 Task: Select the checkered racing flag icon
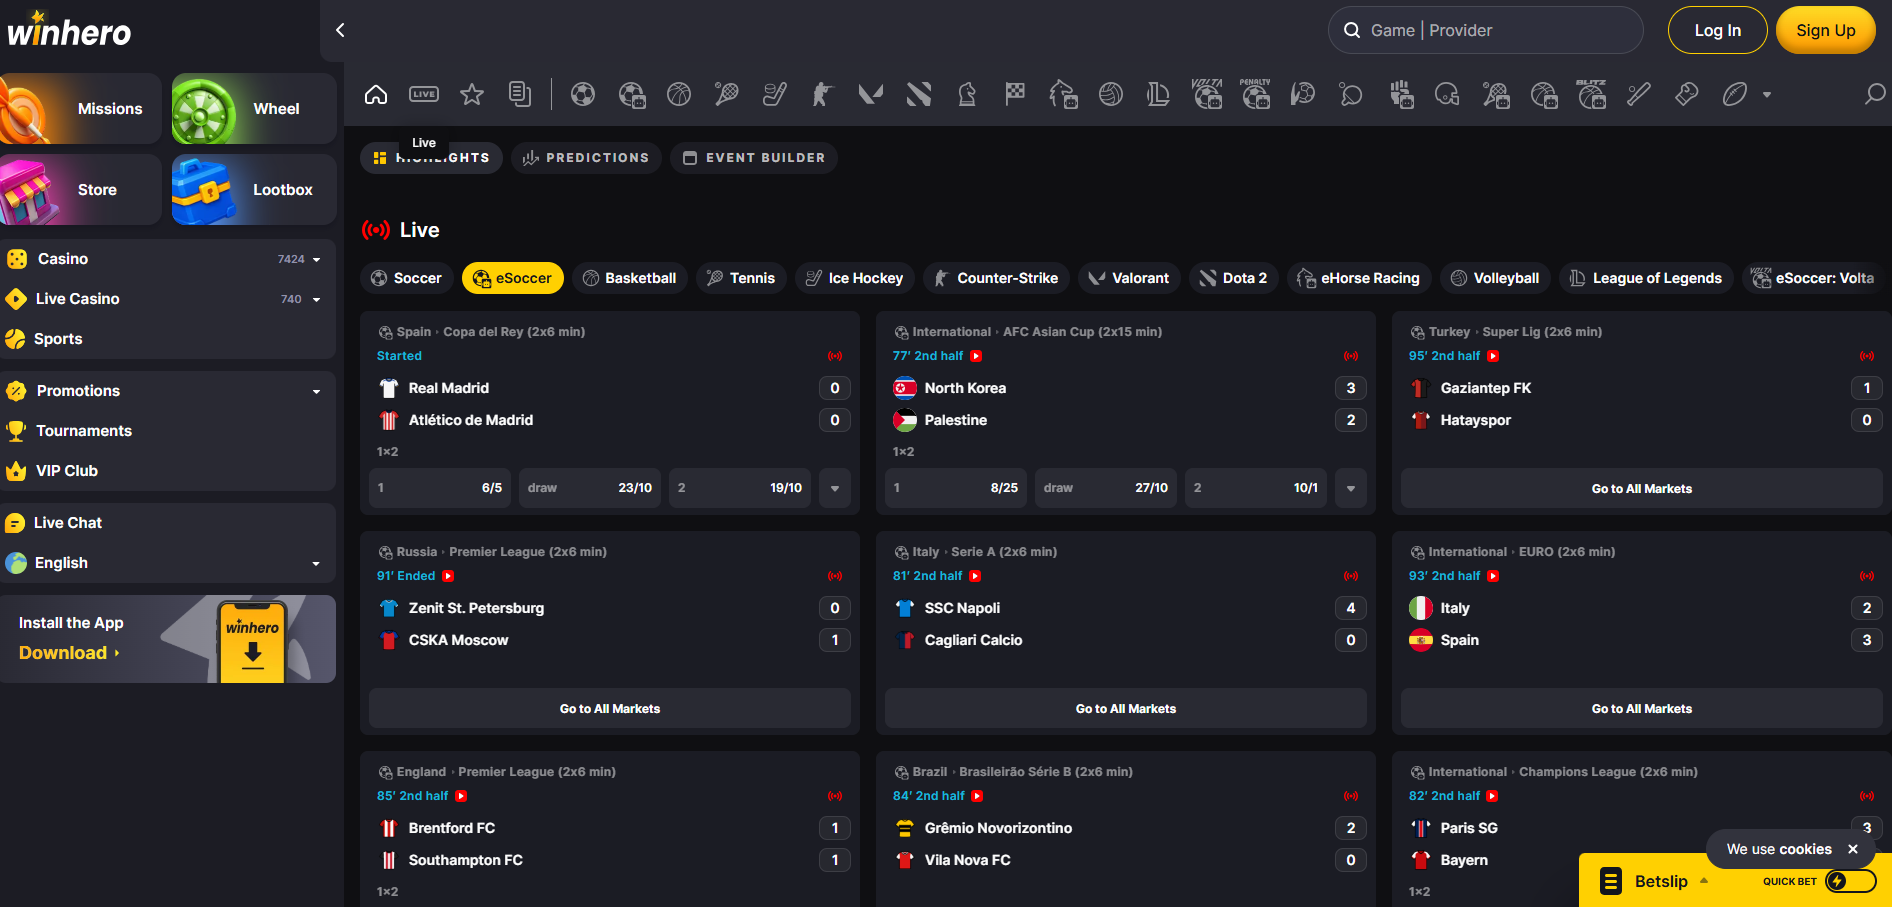click(1015, 95)
